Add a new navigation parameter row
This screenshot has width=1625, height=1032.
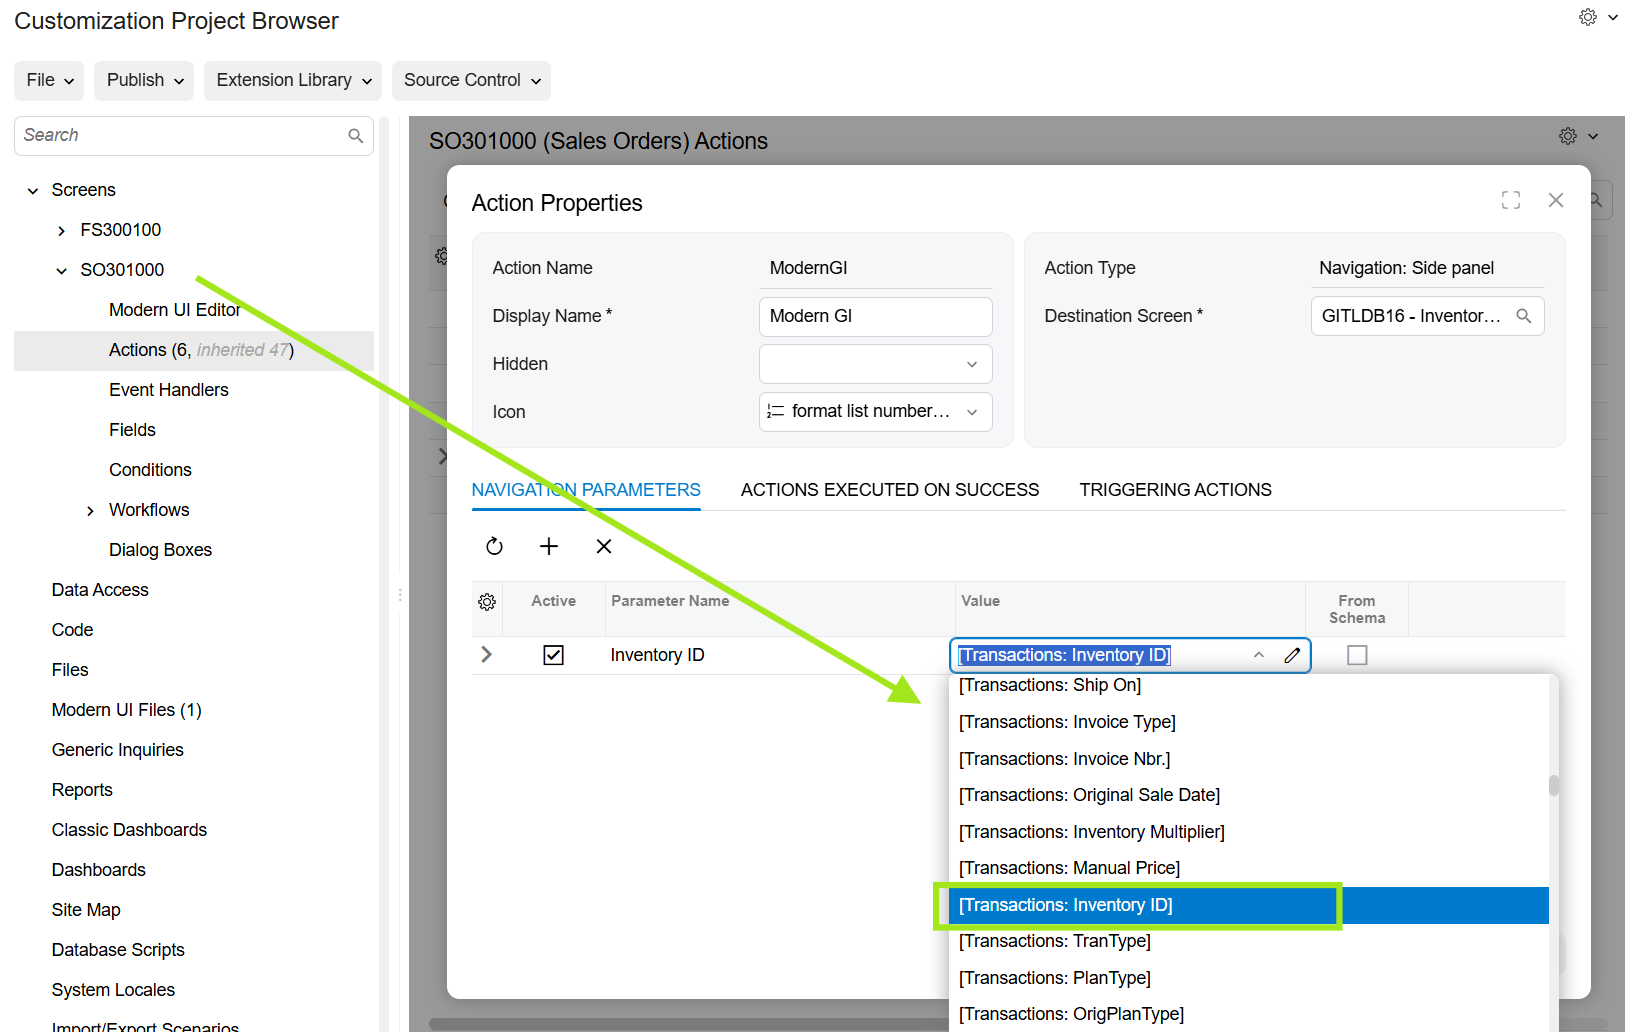549,546
